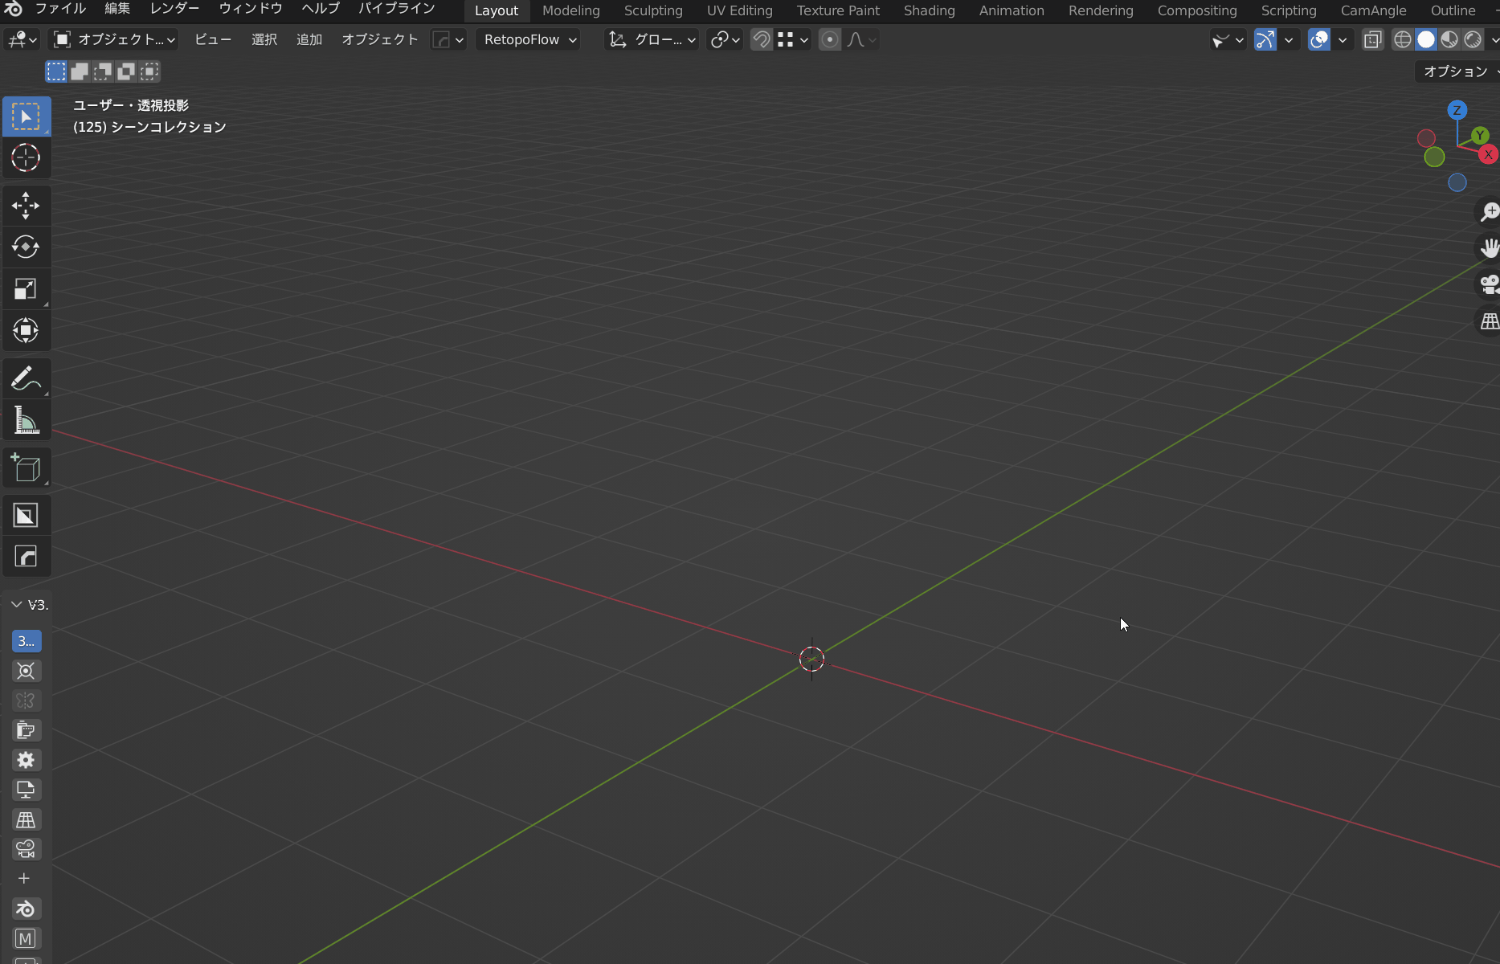Click the gear icon in the V3 panel
Viewport: 1500px width, 964px height.
[26, 760]
